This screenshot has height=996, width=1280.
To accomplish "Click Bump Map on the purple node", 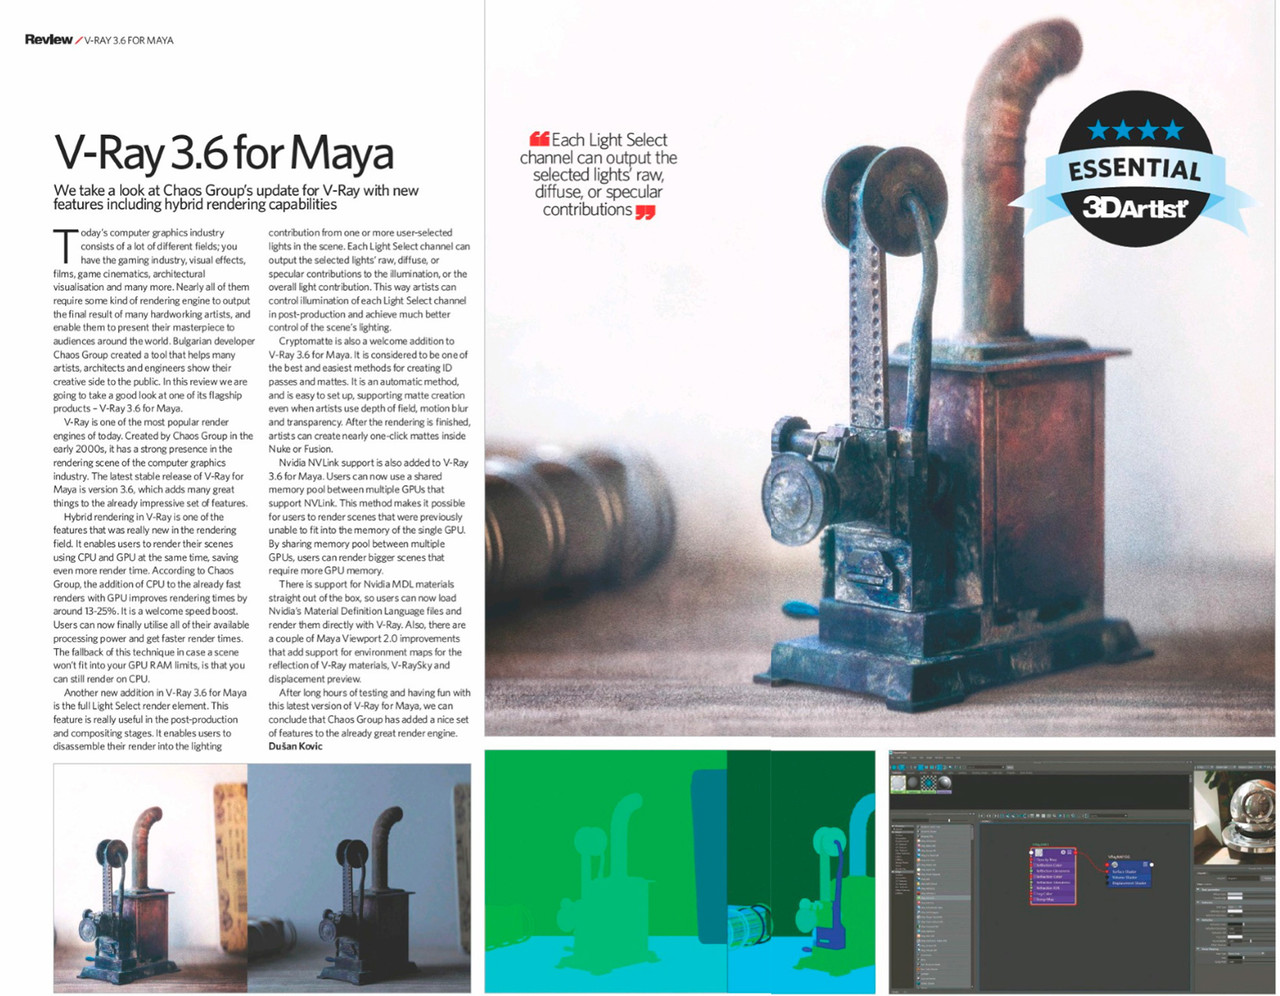I will tap(1045, 899).
